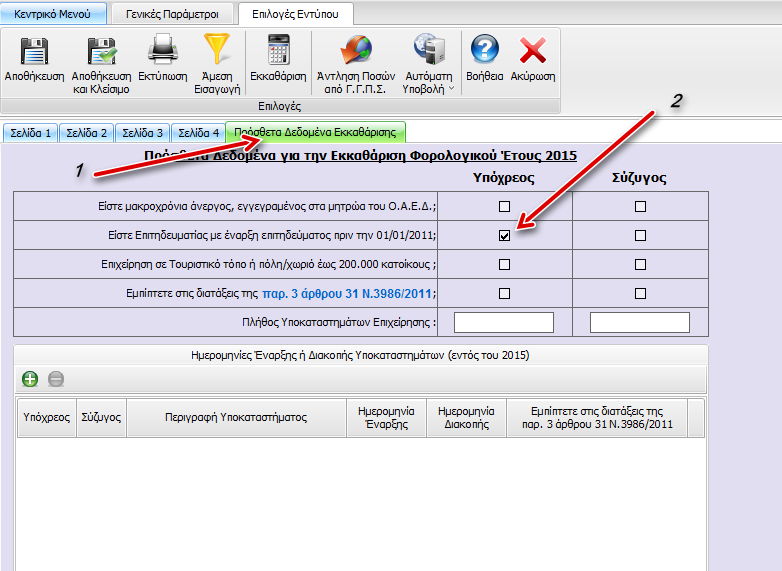Open the Βοήθεια help icon
The image size is (782, 571).
[485, 52]
